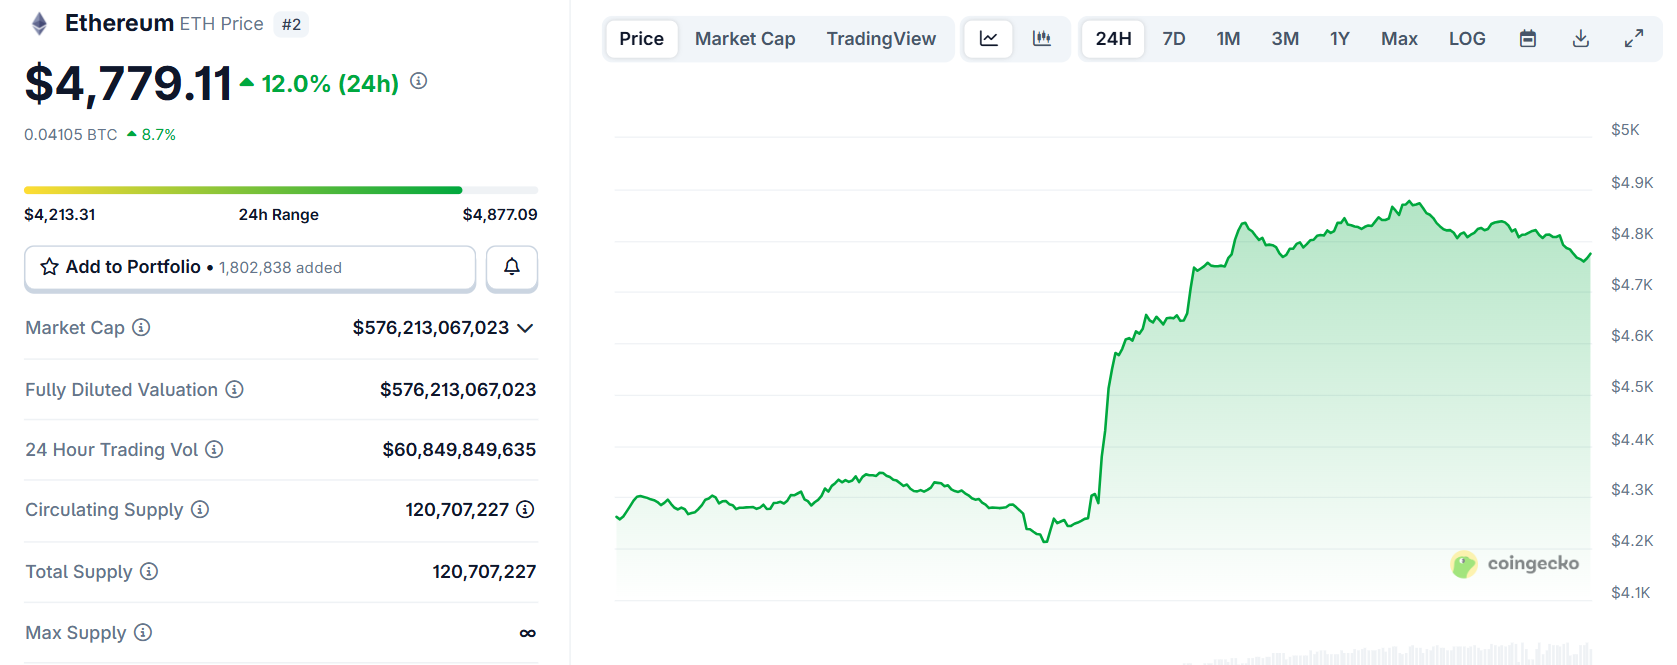The width and height of the screenshot is (1677, 665).
Task: Switch to line chart view icon
Action: (x=989, y=39)
